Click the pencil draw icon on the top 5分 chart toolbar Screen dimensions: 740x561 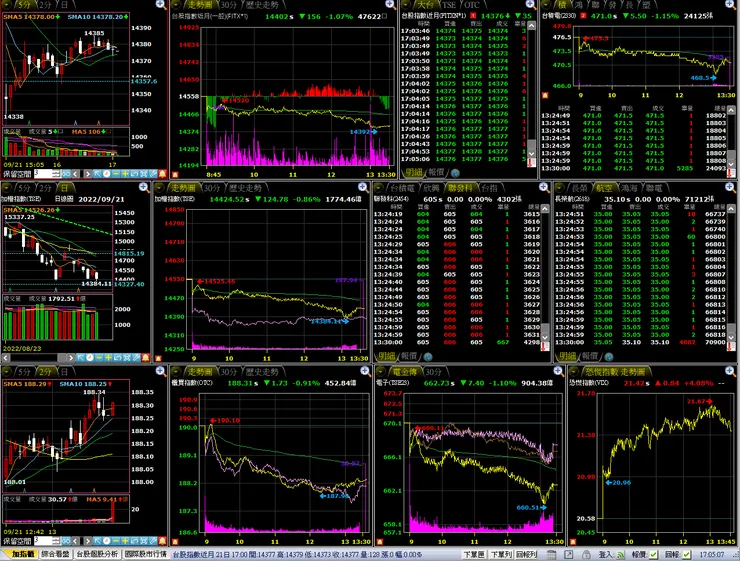[x=153, y=174]
